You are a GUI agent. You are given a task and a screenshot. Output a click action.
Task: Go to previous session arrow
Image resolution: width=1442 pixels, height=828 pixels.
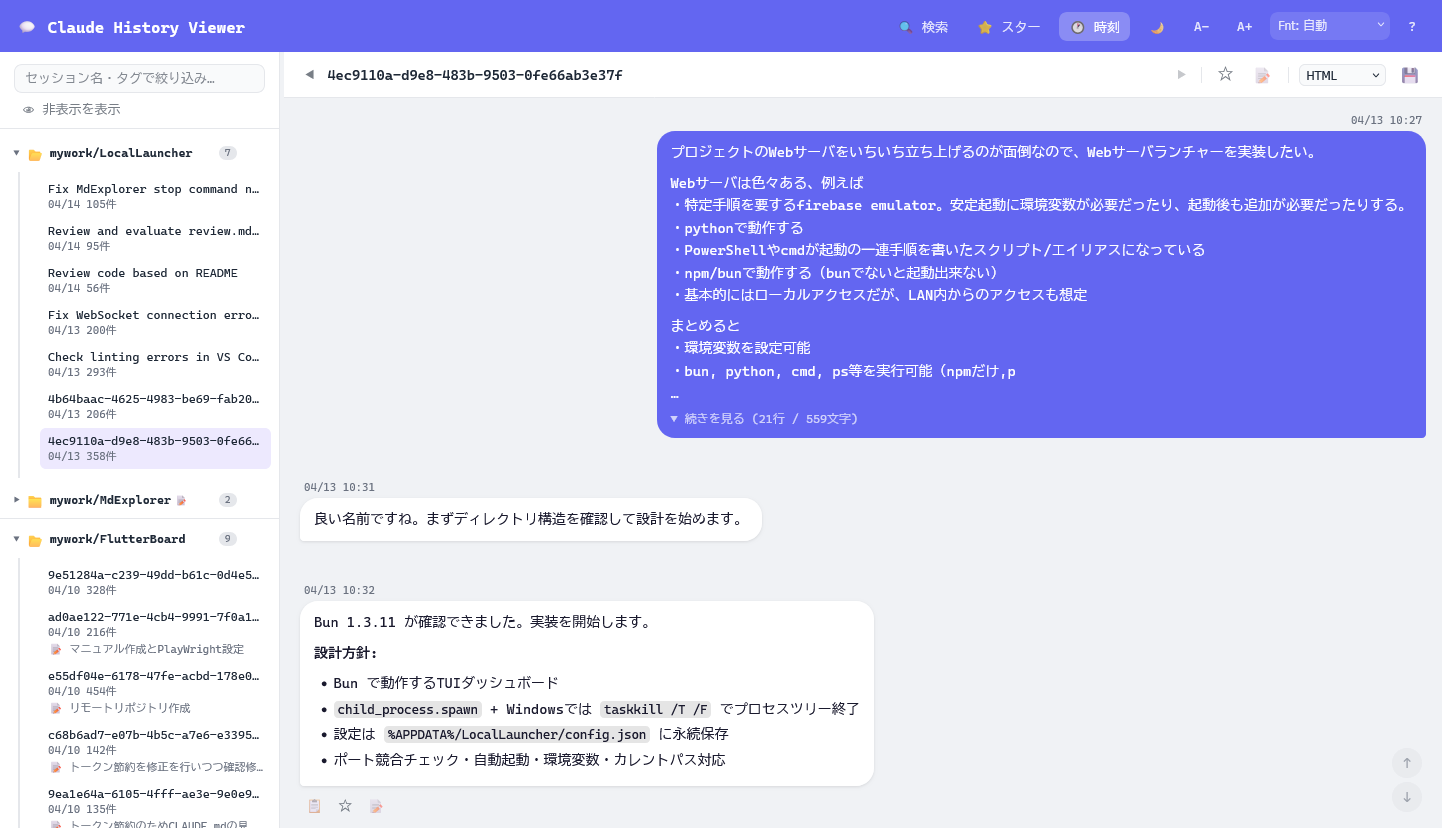pyautogui.click(x=309, y=75)
